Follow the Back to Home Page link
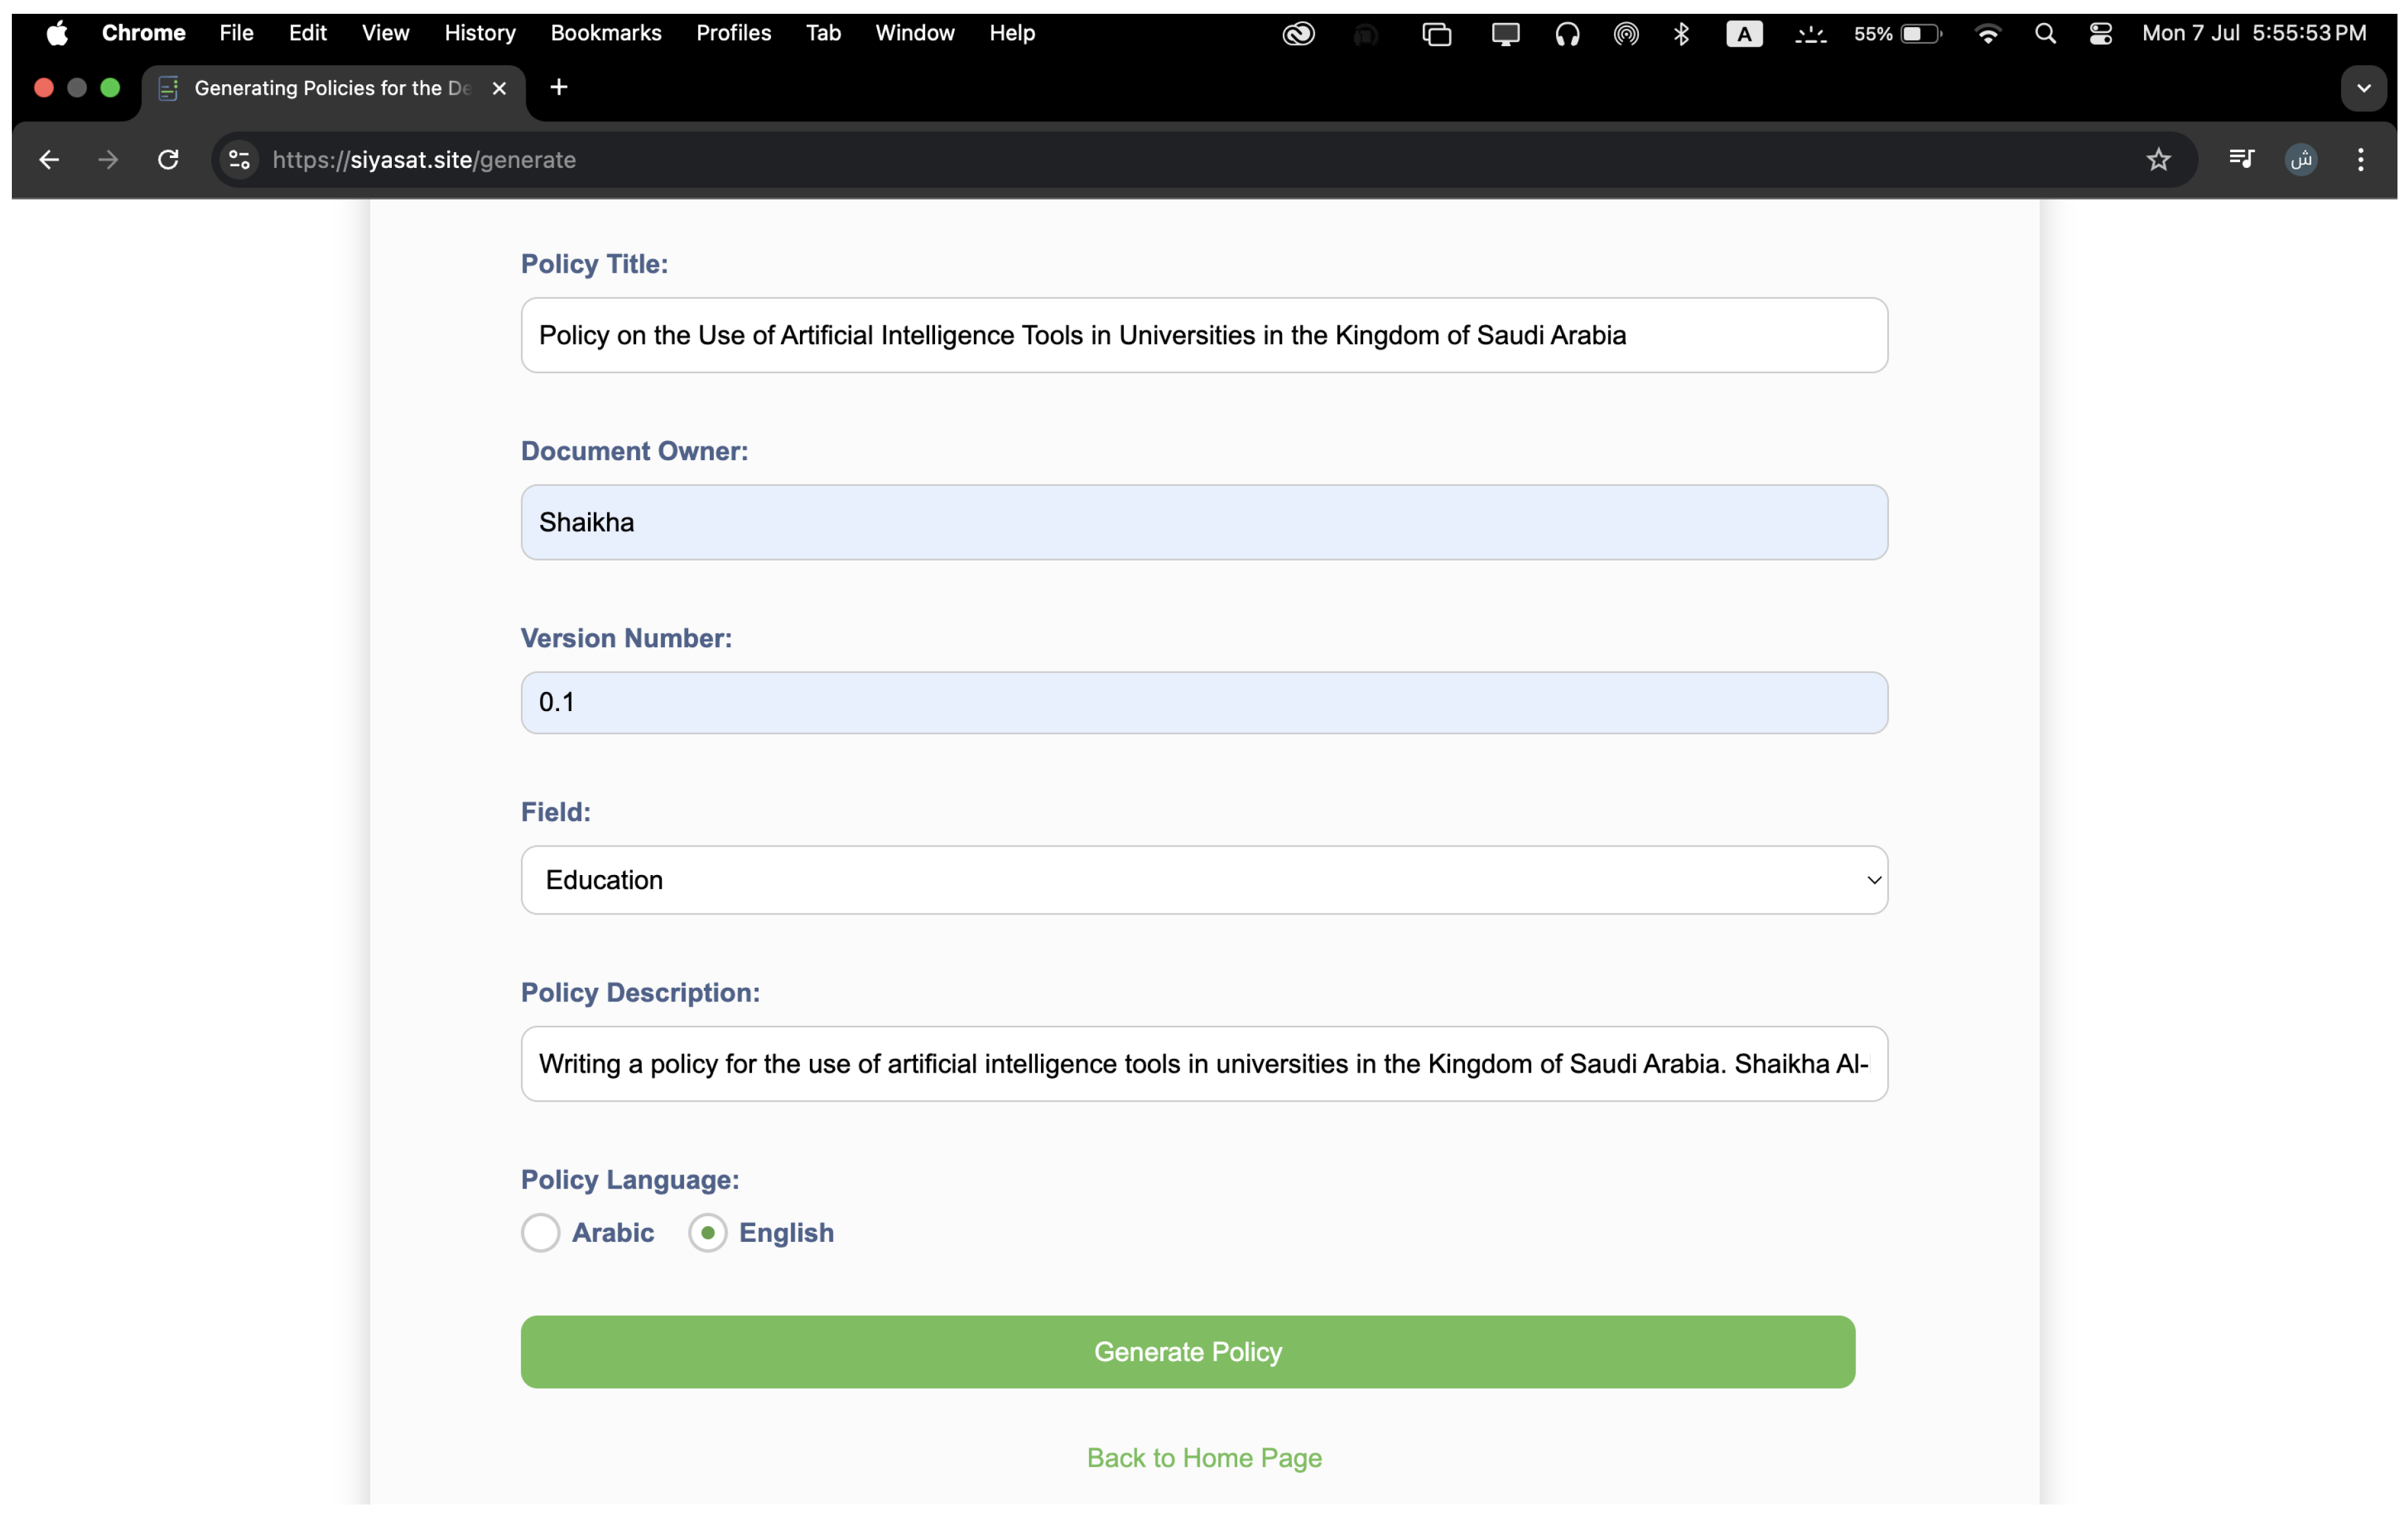2408x1519 pixels. pos(1204,1458)
